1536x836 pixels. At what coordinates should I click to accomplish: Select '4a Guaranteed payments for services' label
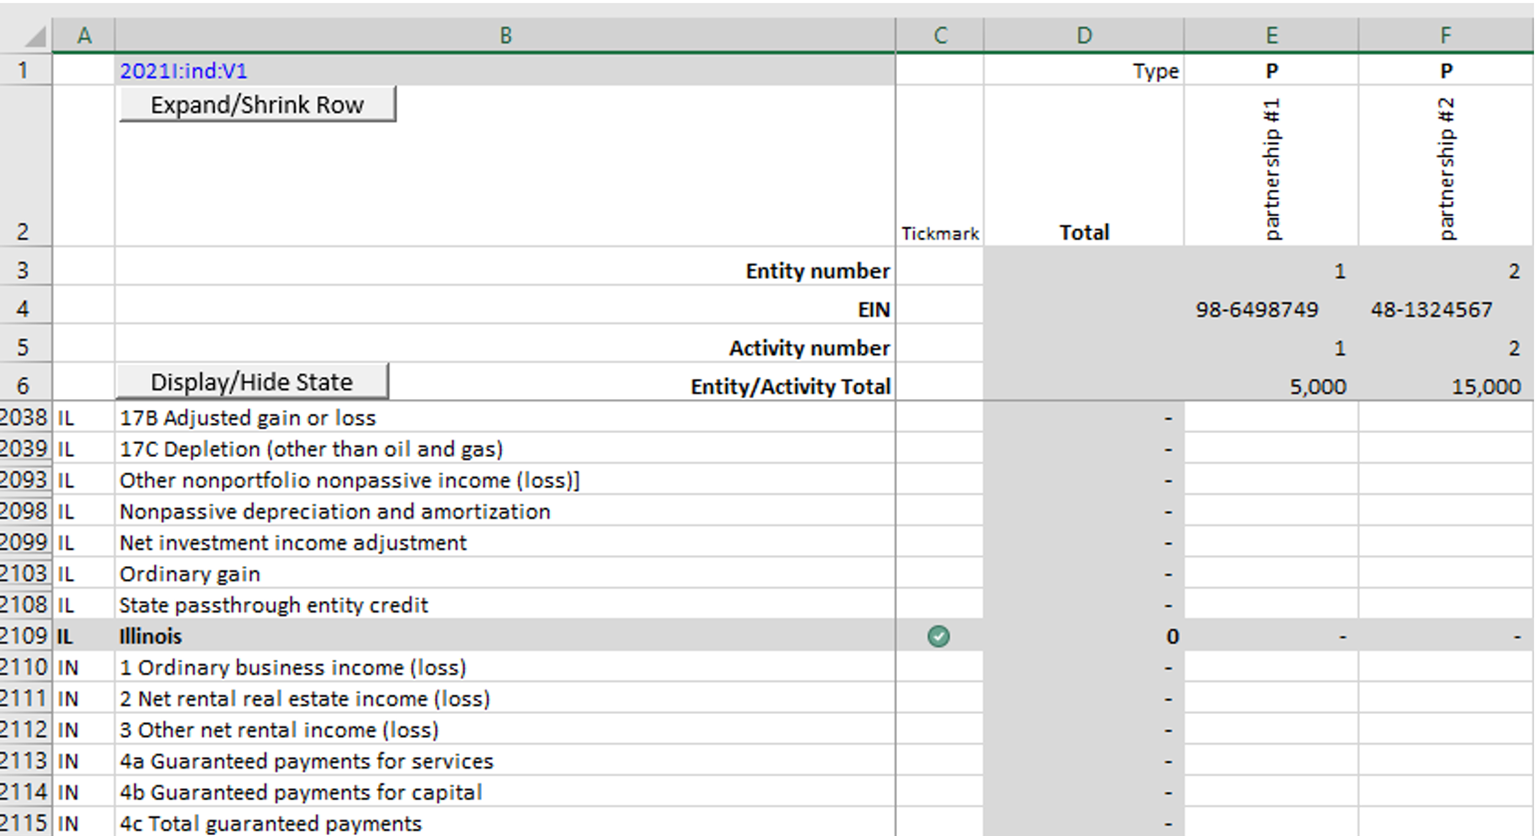click(306, 761)
